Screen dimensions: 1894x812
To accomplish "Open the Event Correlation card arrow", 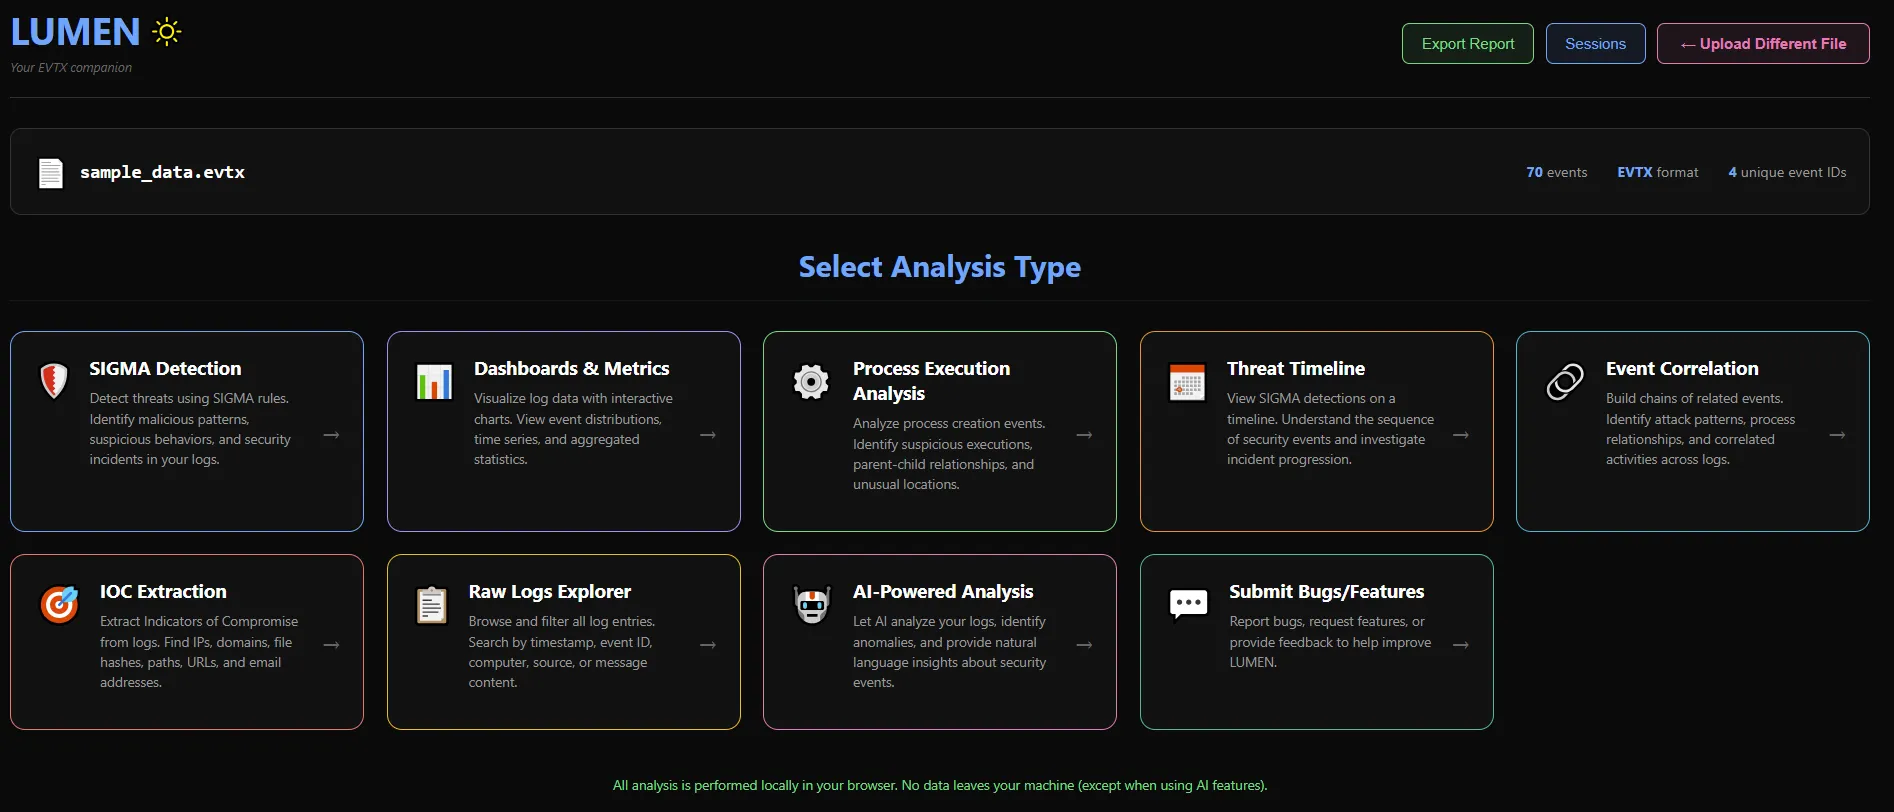I will pyautogui.click(x=1837, y=435).
